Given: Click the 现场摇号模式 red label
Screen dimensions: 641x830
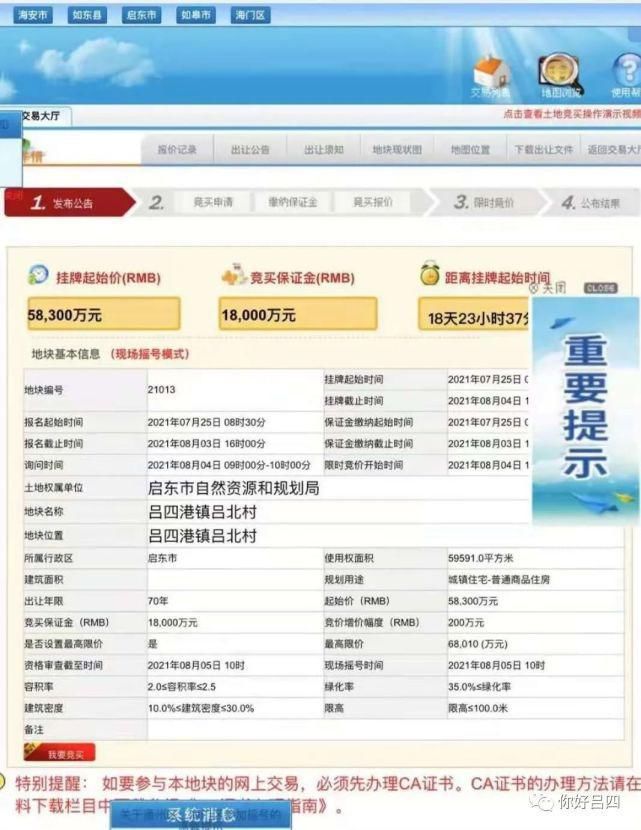Looking at the screenshot, I should tap(150, 354).
